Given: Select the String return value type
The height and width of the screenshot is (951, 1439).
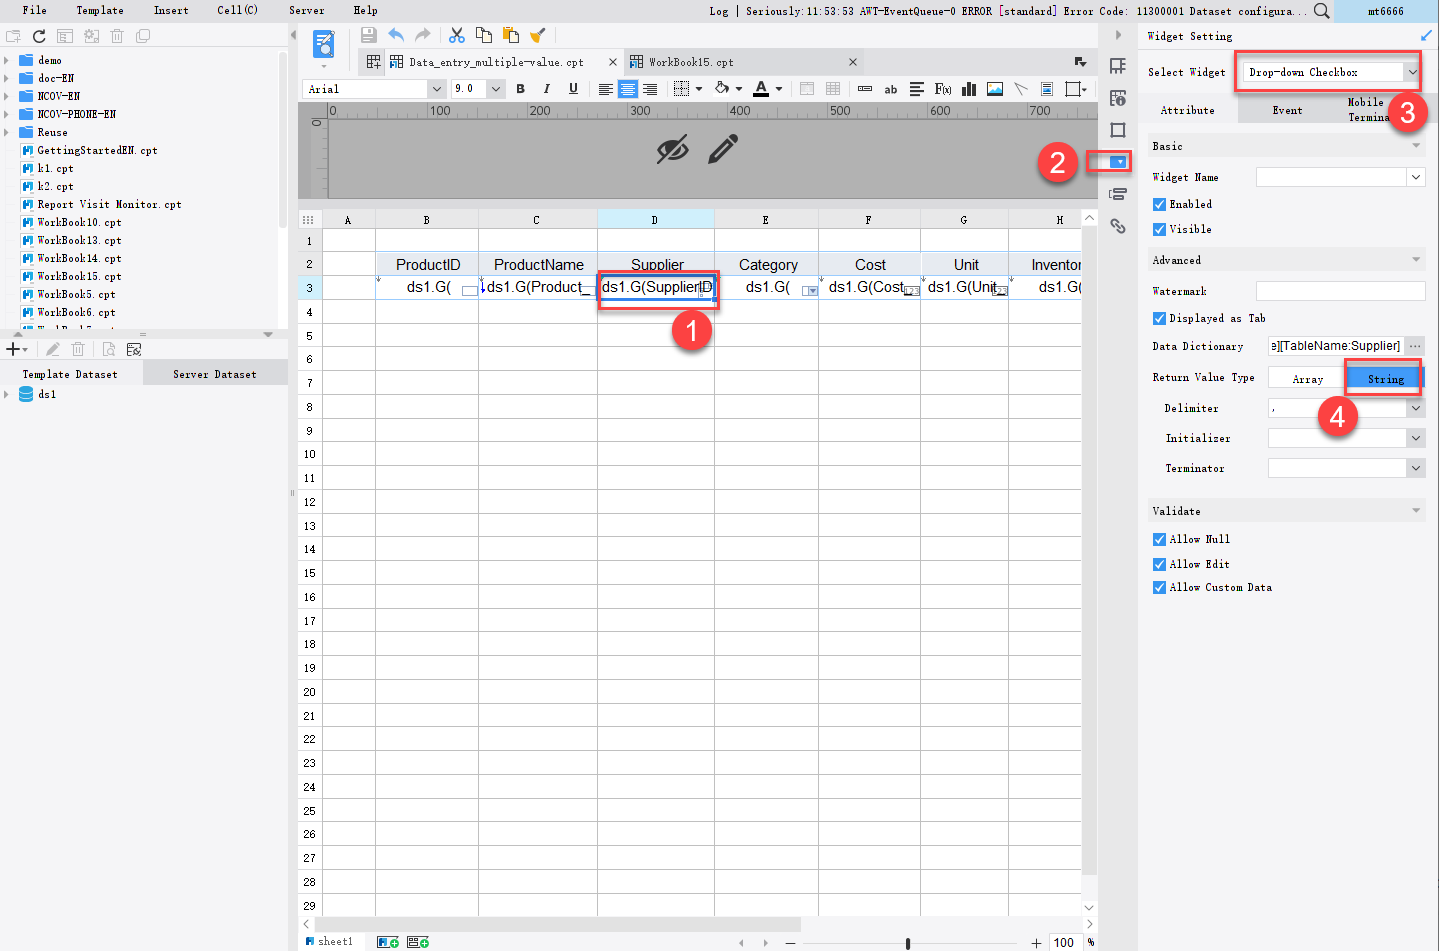Looking at the screenshot, I should (x=1384, y=377).
